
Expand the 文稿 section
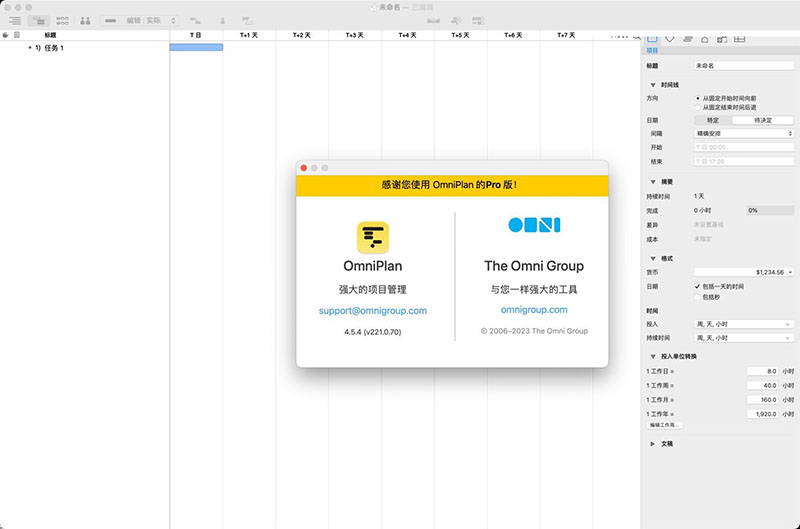653,444
